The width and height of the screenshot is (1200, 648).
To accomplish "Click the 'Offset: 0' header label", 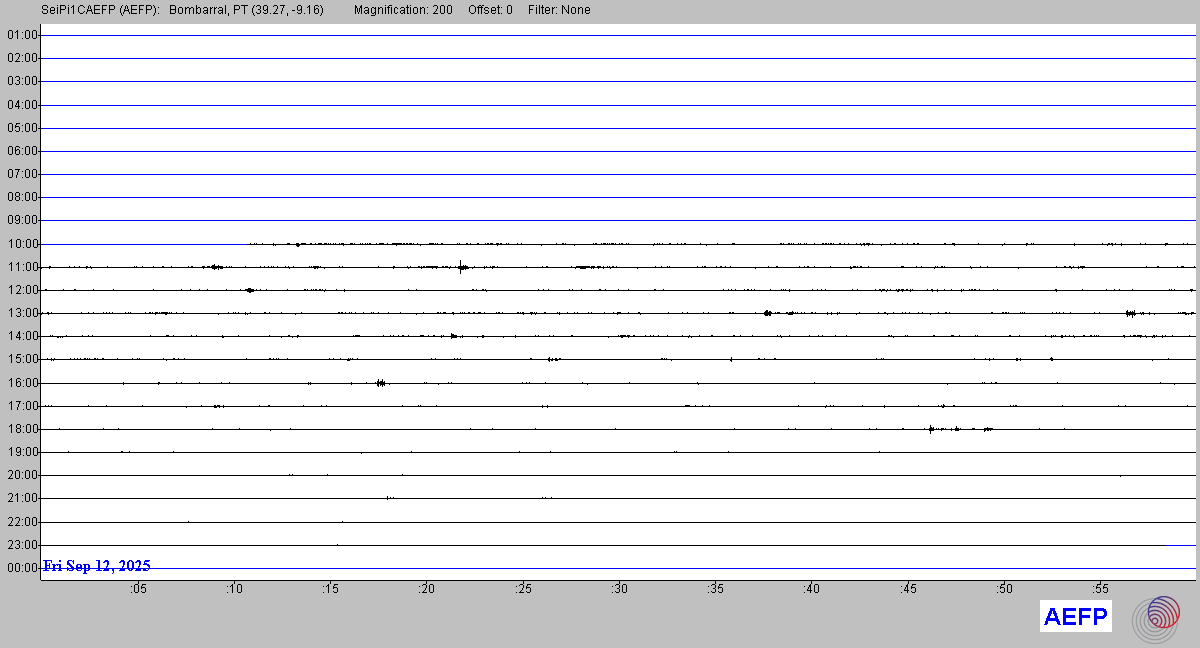I will click(x=490, y=10).
